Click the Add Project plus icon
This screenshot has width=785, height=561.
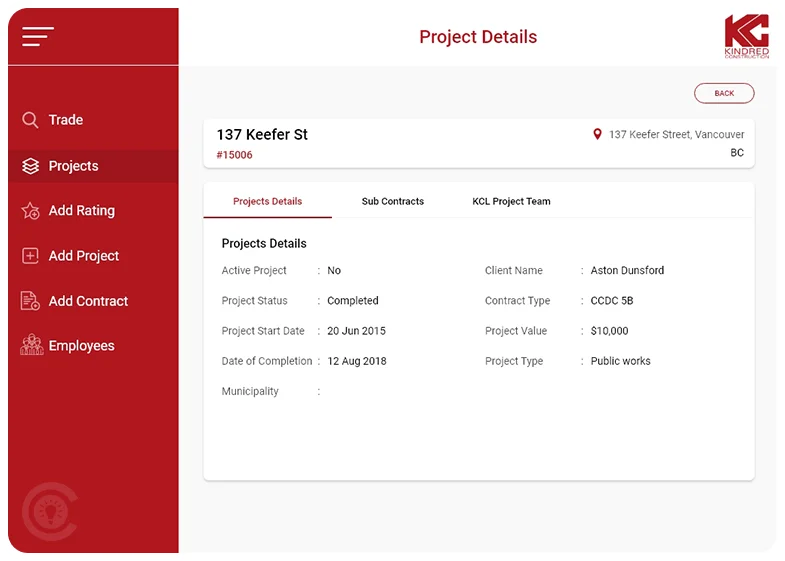pos(30,256)
